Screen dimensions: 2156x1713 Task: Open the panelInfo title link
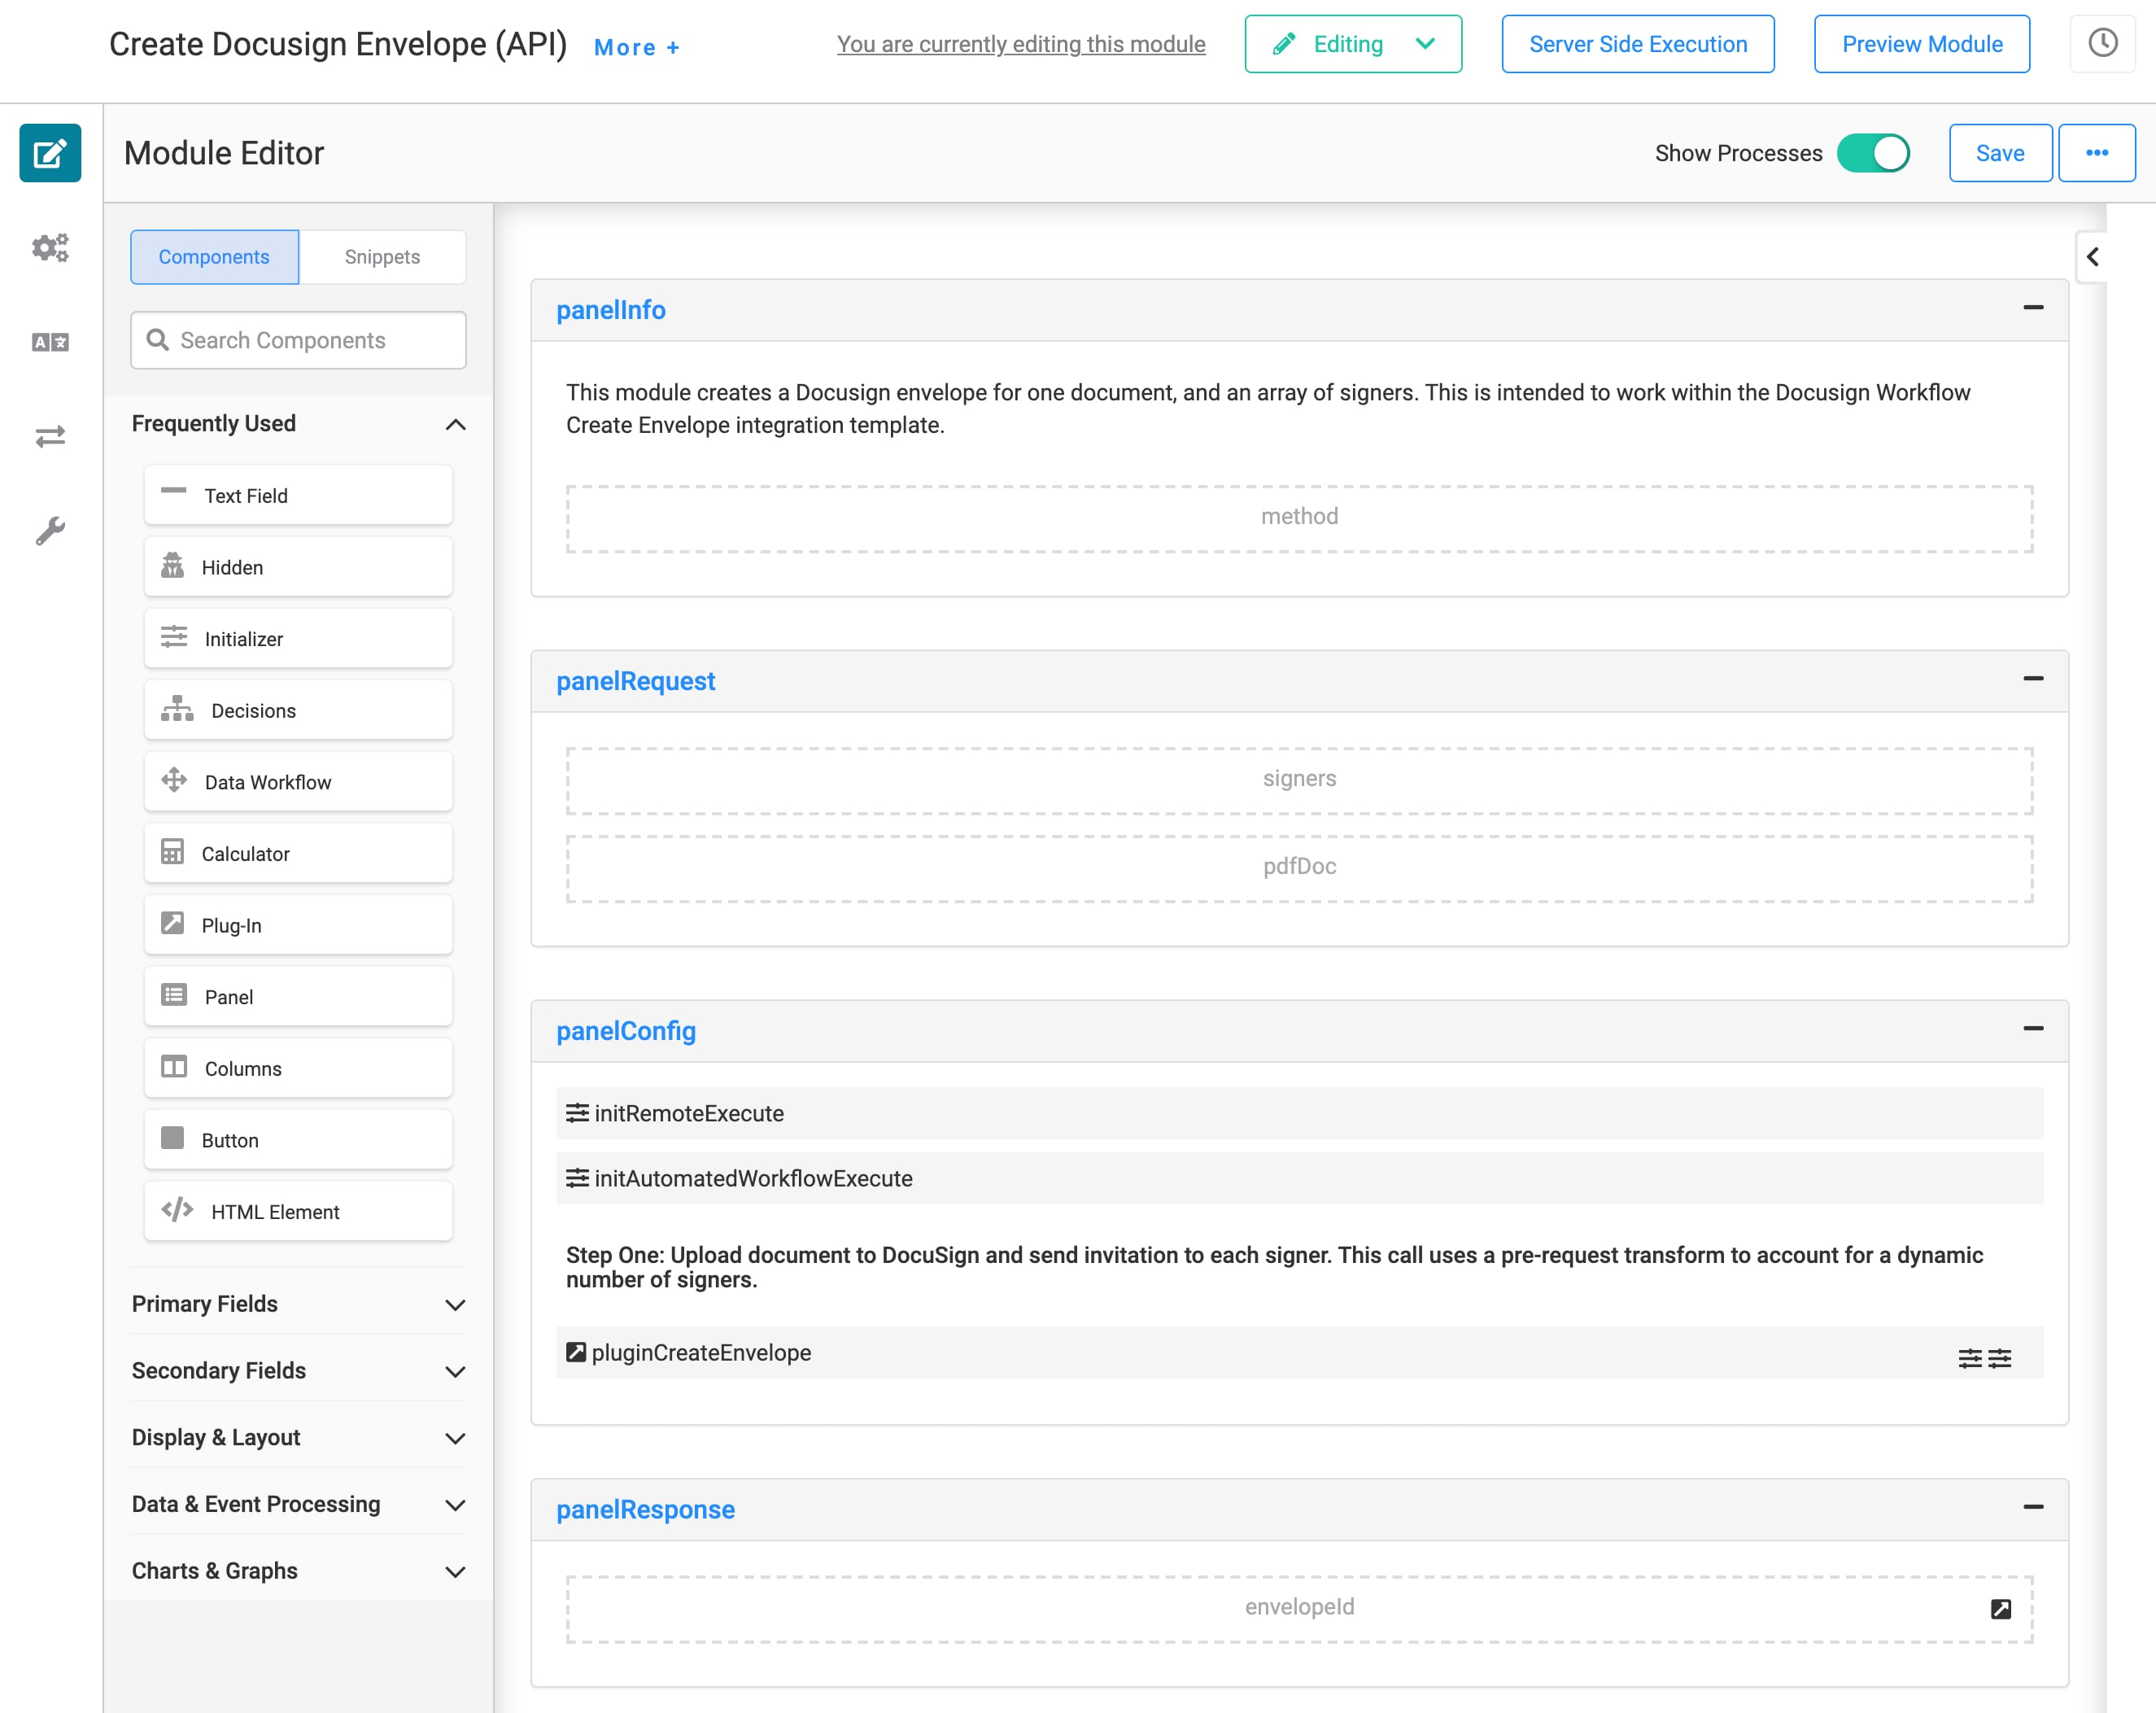611,310
